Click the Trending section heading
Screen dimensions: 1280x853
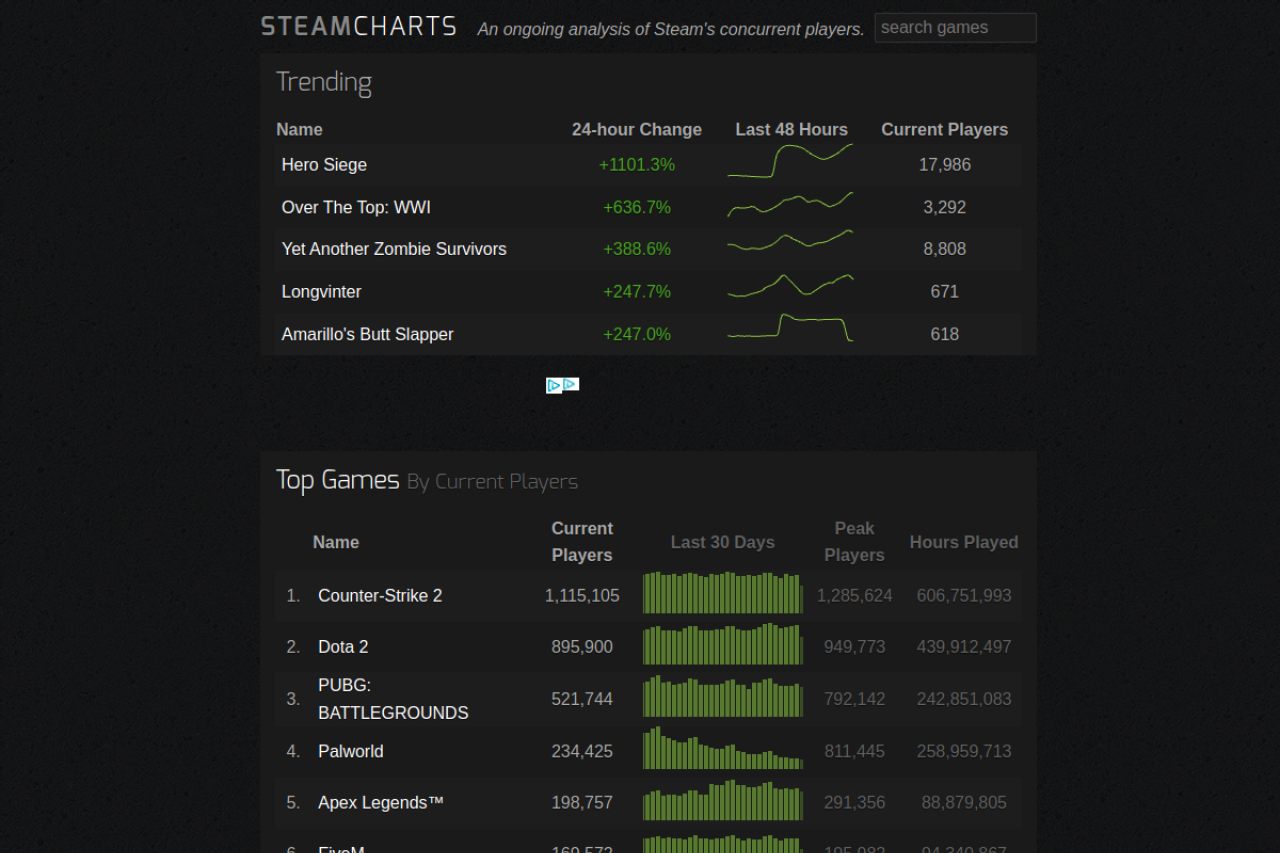click(x=324, y=82)
